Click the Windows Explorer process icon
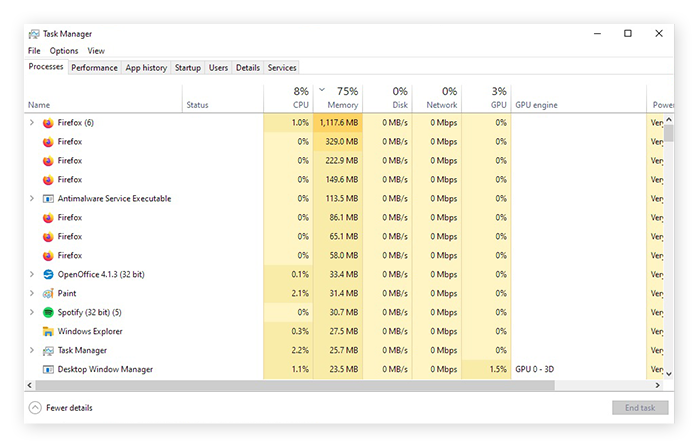This screenshot has width=700, height=448. [48, 331]
